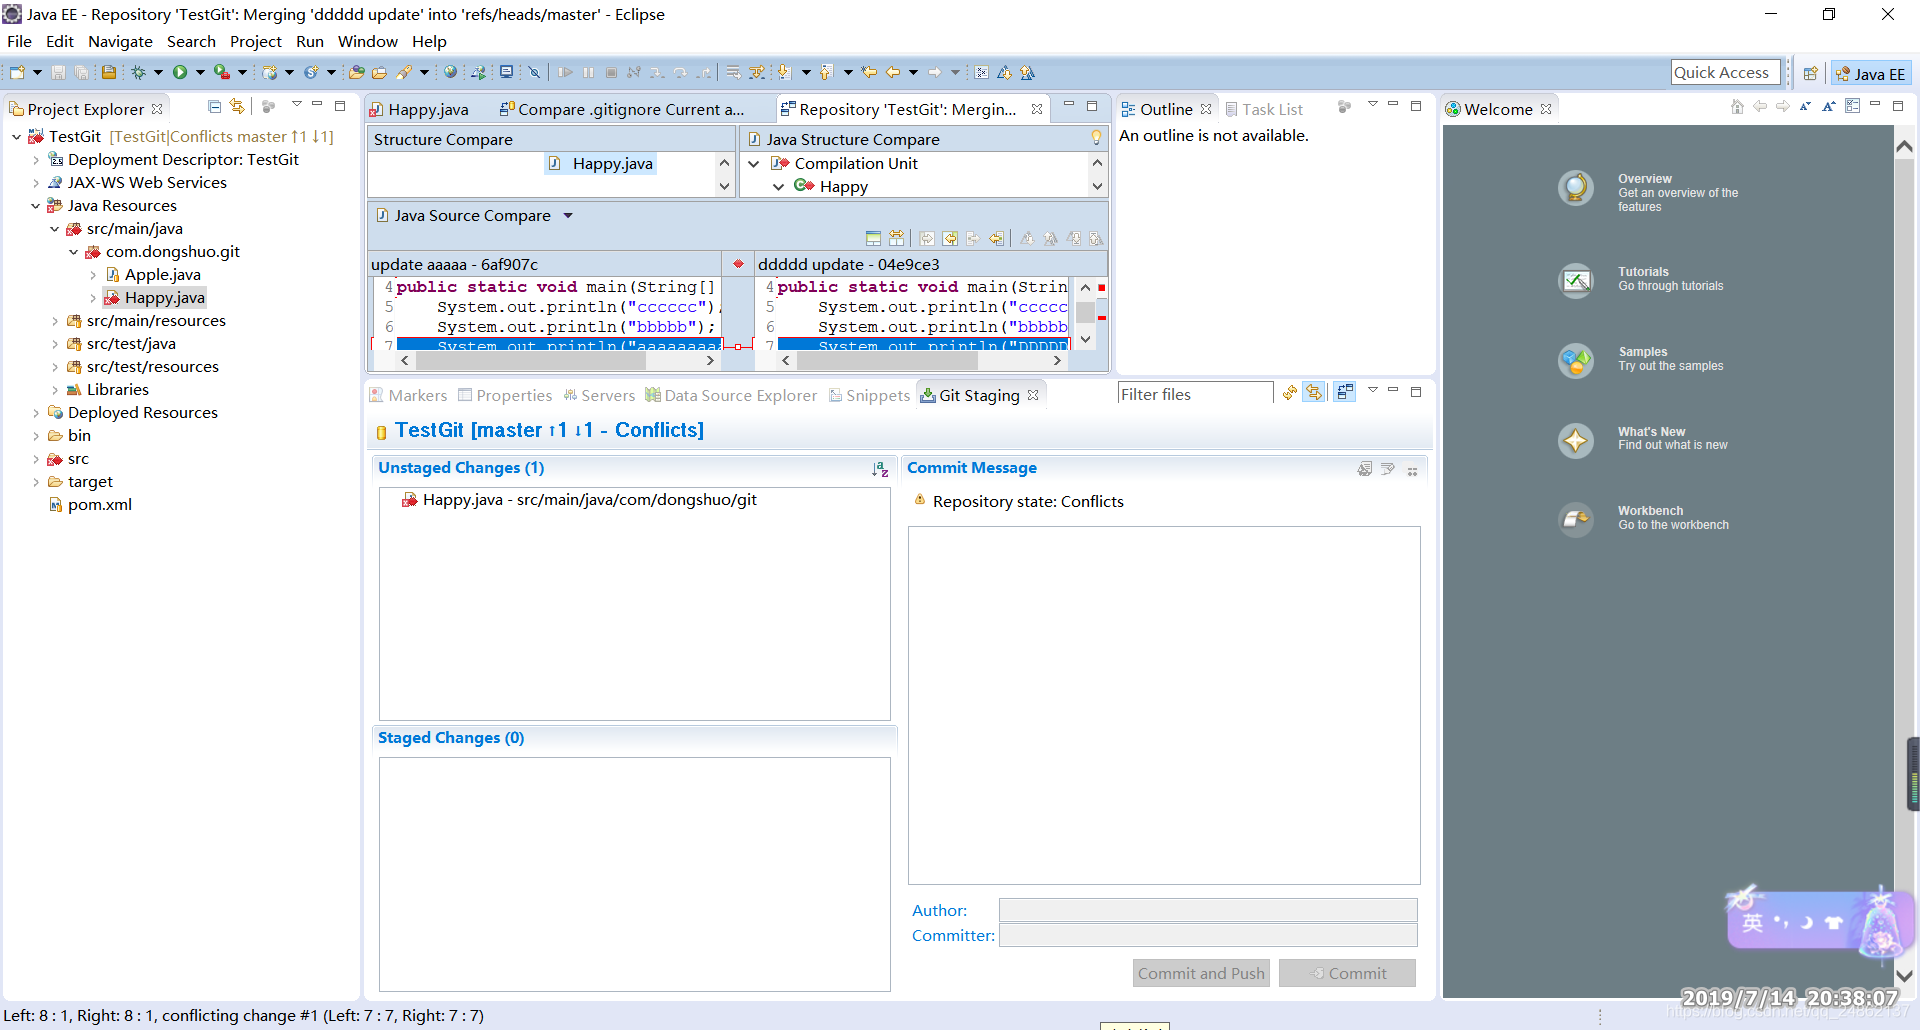
Task: Open the Java Source Compare dropdown arrow
Action: point(568,216)
